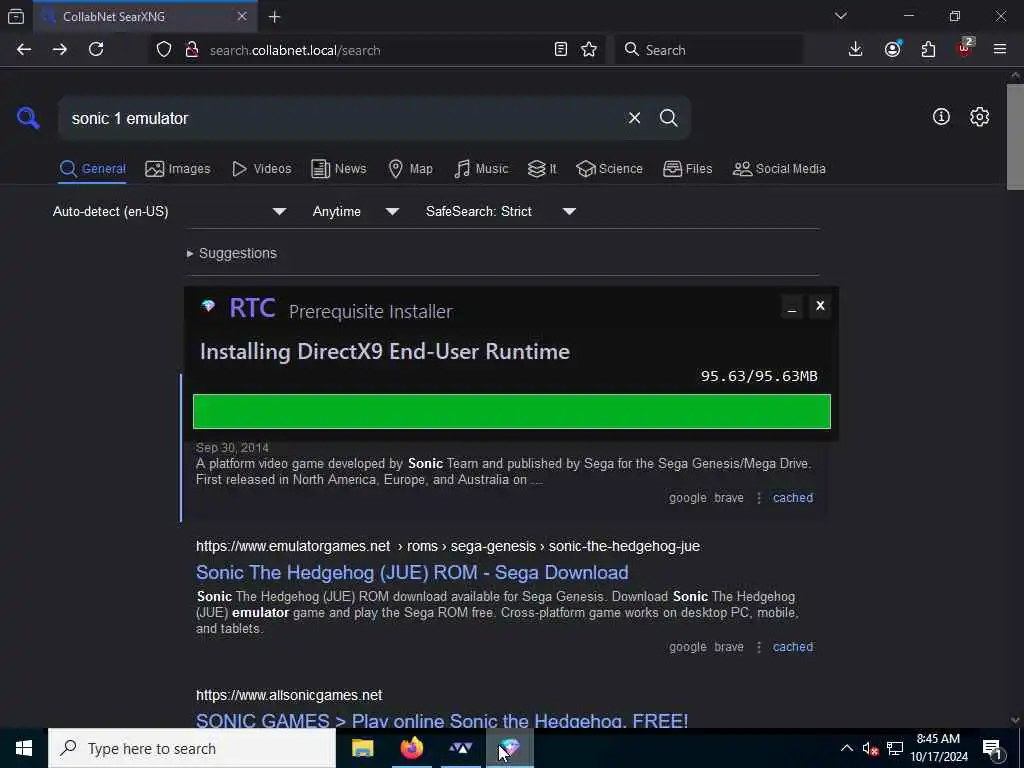List all tabs dropdown arrow
This screenshot has height=768, width=1024.
click(841, 16)
